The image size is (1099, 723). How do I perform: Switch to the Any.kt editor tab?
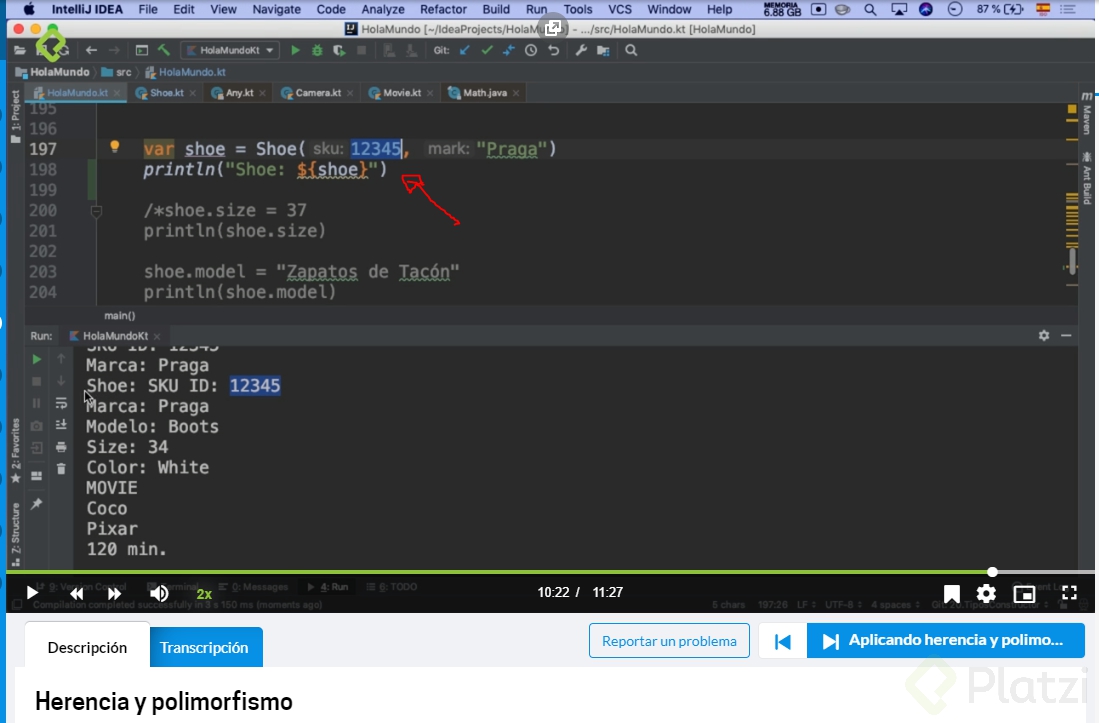click(239, 92)
